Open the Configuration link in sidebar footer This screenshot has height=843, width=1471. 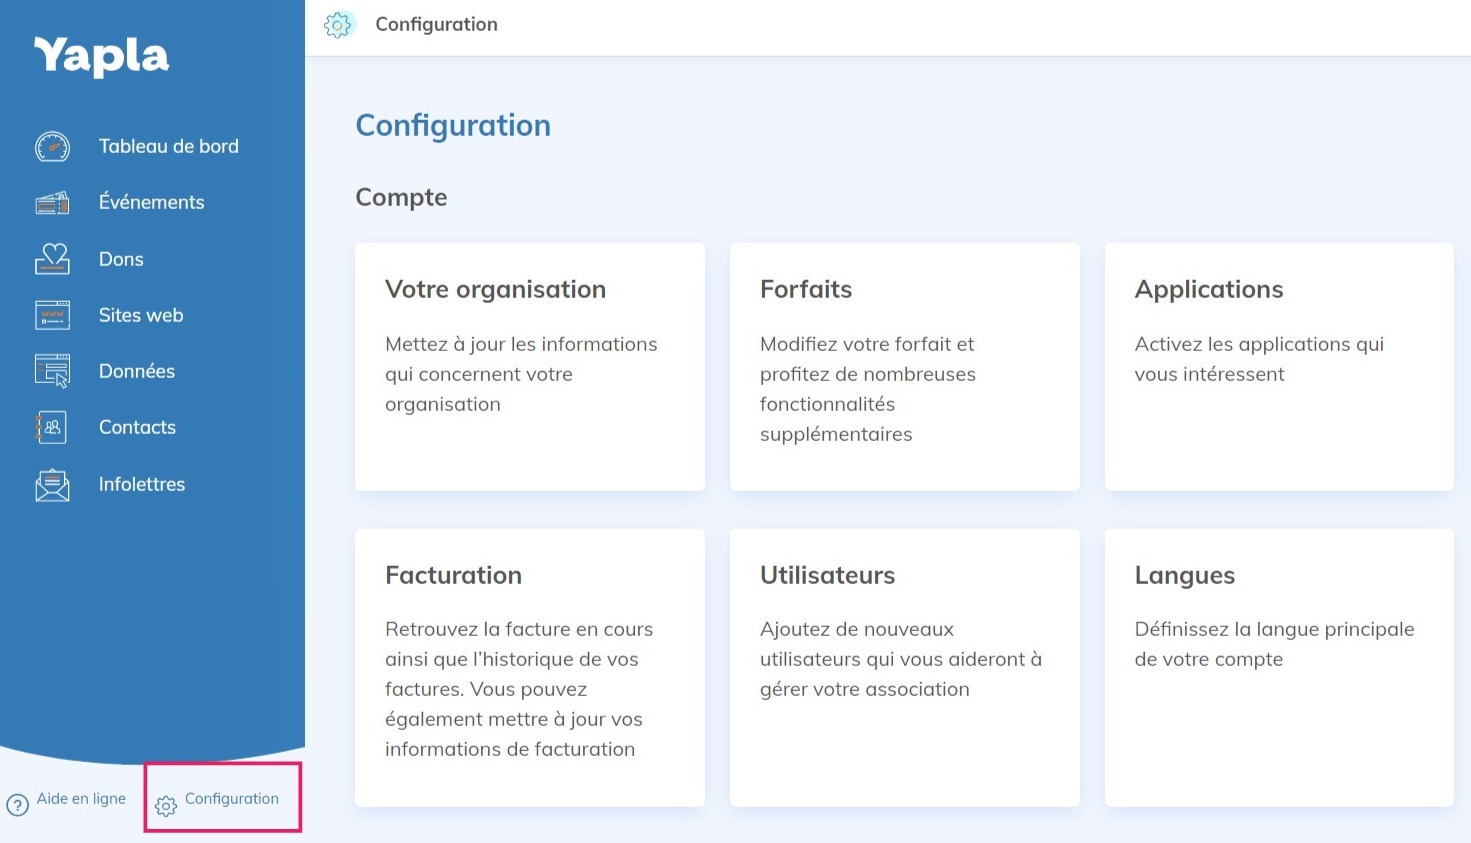(x=231, y=799)
